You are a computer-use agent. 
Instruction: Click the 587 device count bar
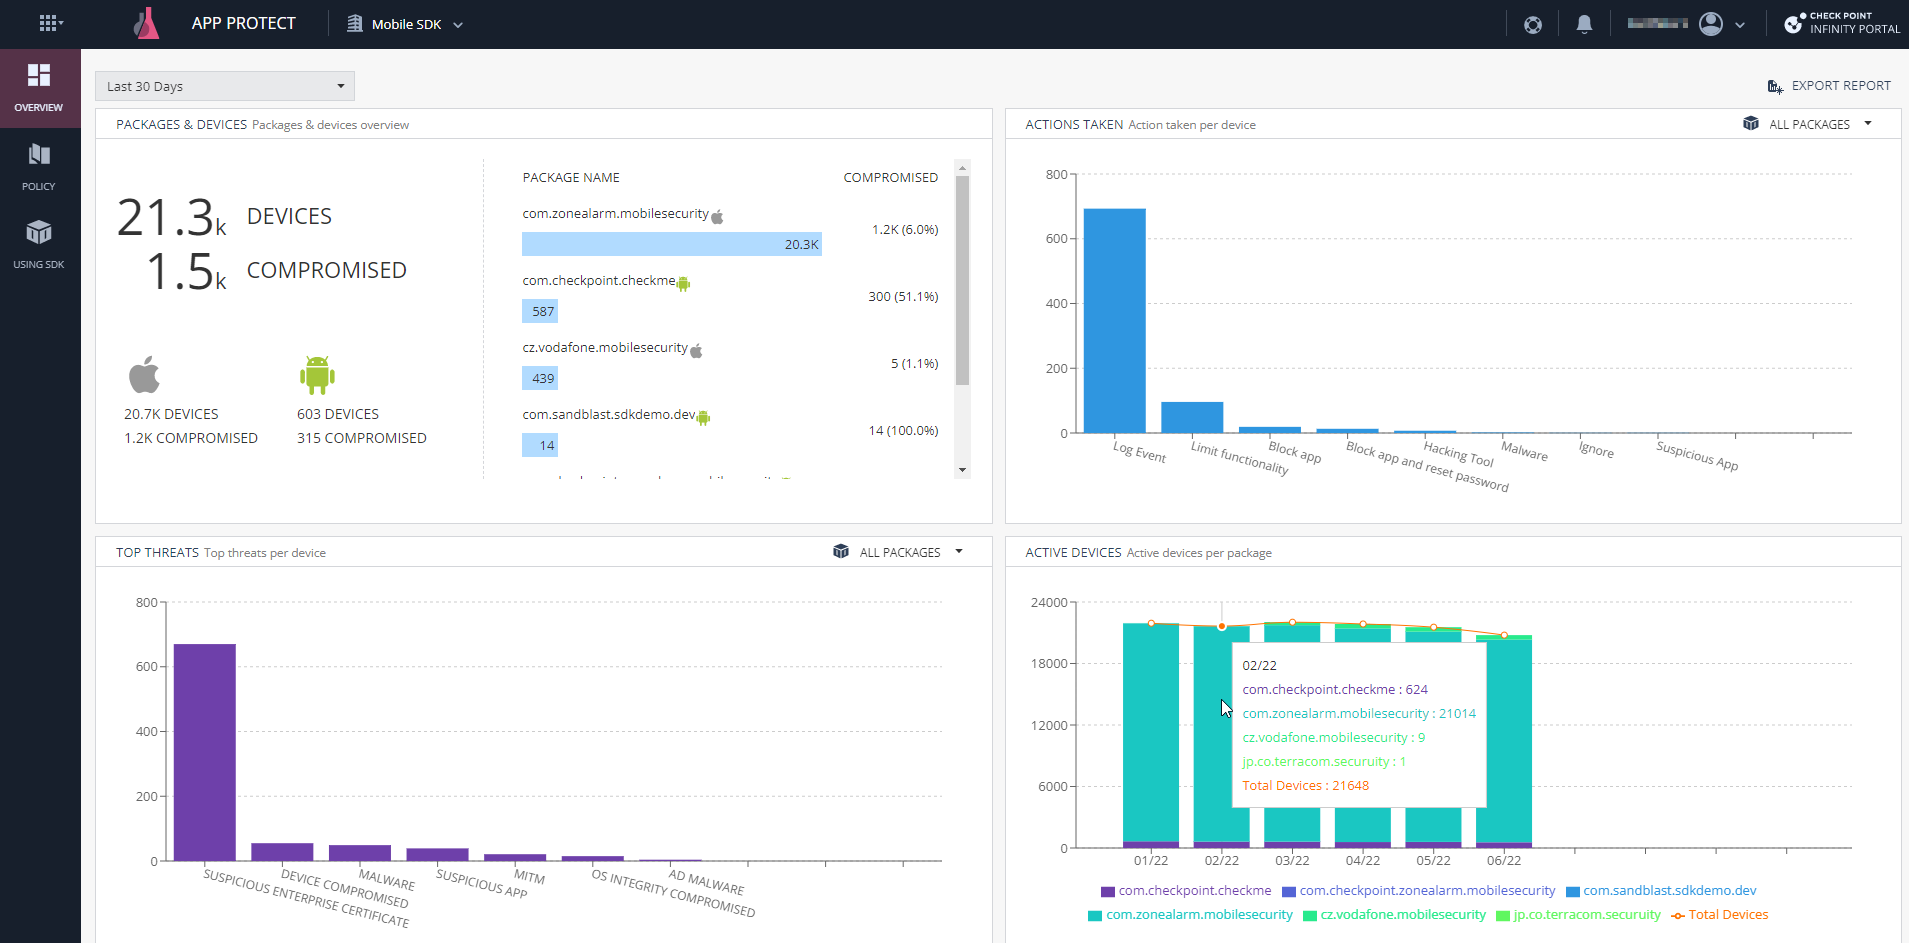(x=540, y=311)
